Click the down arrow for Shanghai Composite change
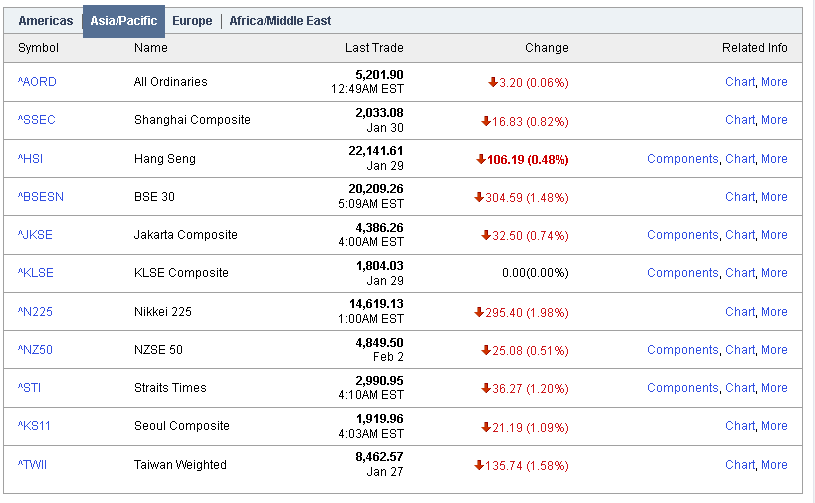The height and width of the screenshot is (503, 815). (x=486, y=120)
